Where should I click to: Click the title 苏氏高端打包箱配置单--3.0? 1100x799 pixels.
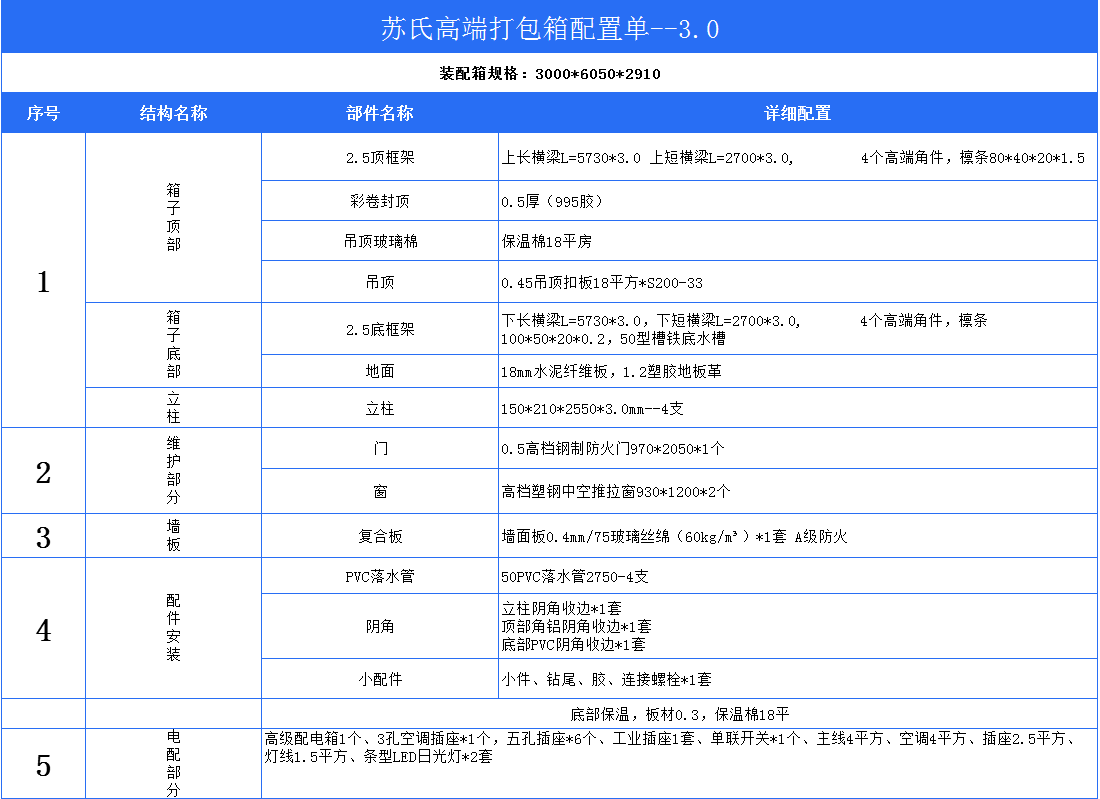click(550, 28)
